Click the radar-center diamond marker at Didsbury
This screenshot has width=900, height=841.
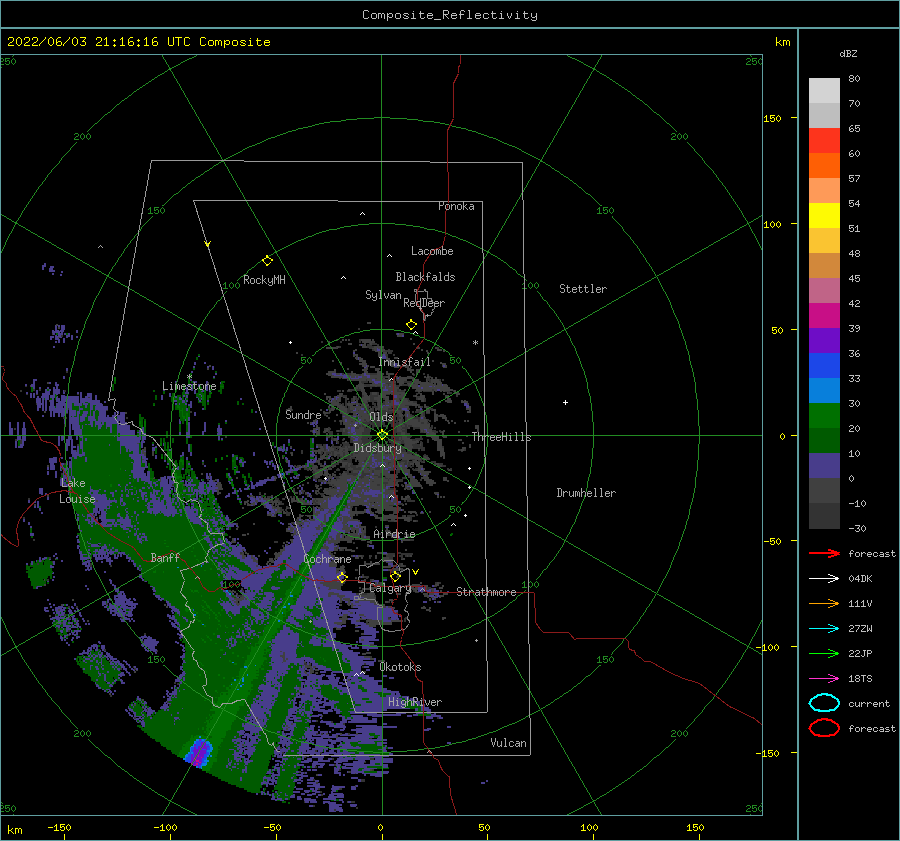click(x=382, y=435)
